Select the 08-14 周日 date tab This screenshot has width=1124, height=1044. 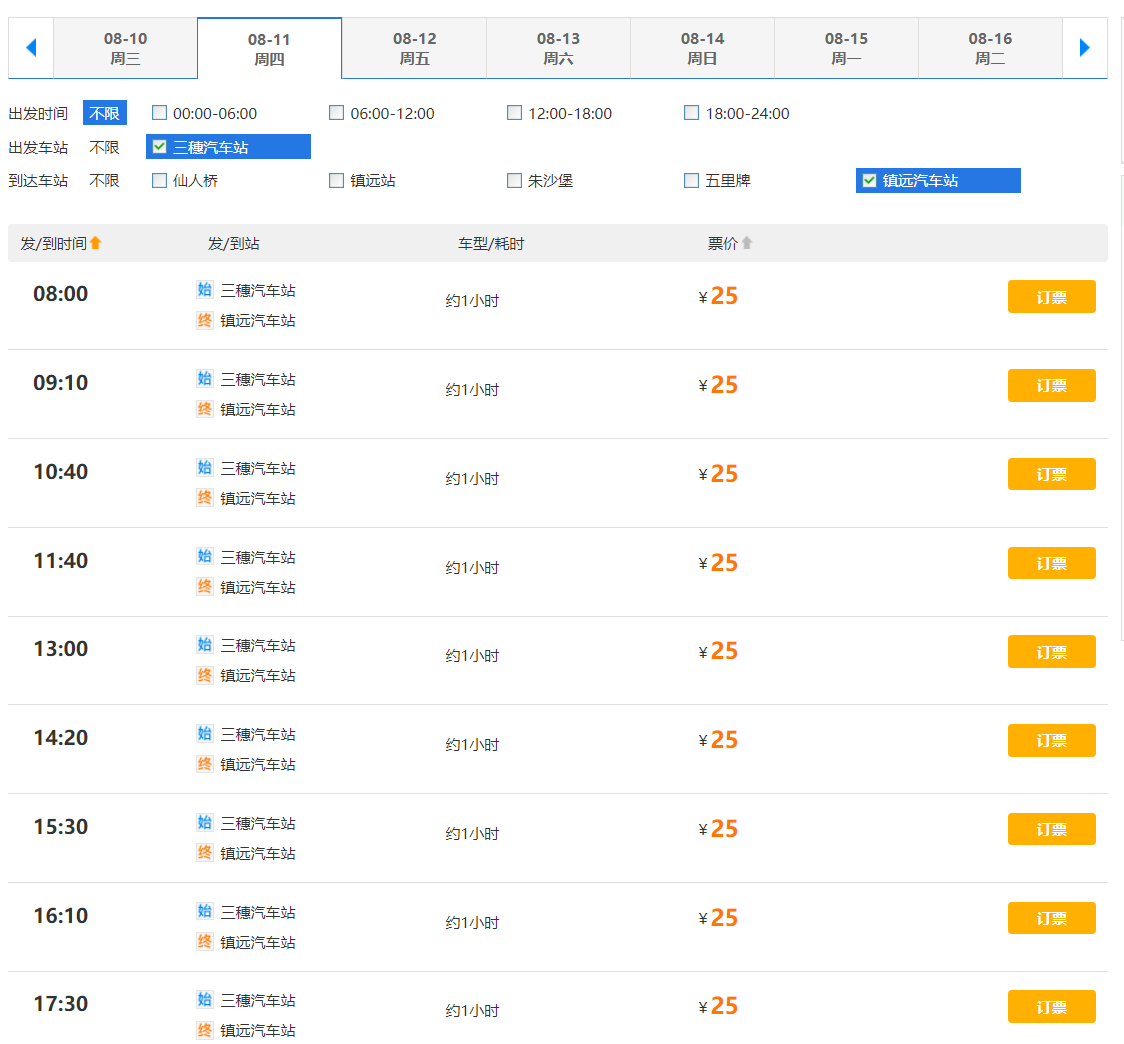coord(702,48)
